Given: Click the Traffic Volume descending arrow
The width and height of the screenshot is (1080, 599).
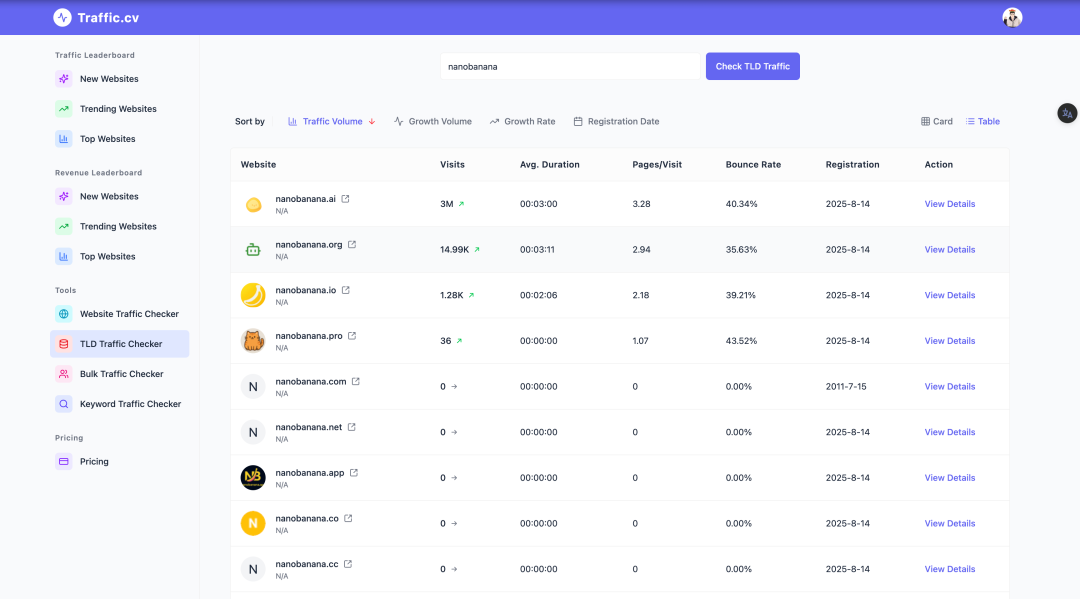Looking at the screenshot, I should [x=372, y=121].
